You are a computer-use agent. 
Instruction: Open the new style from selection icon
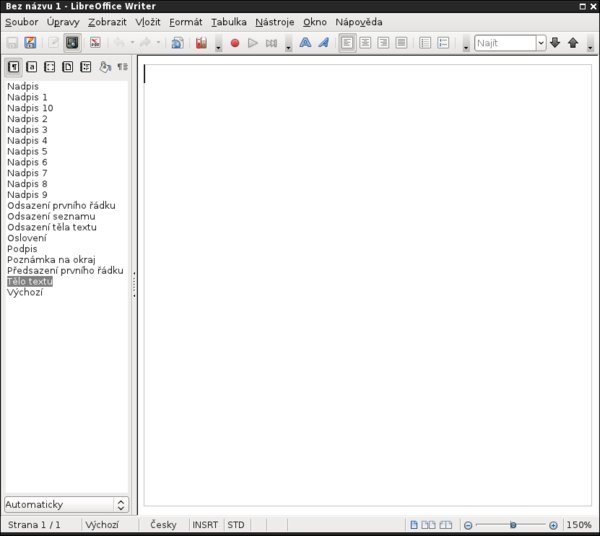[x=122, y=67]
